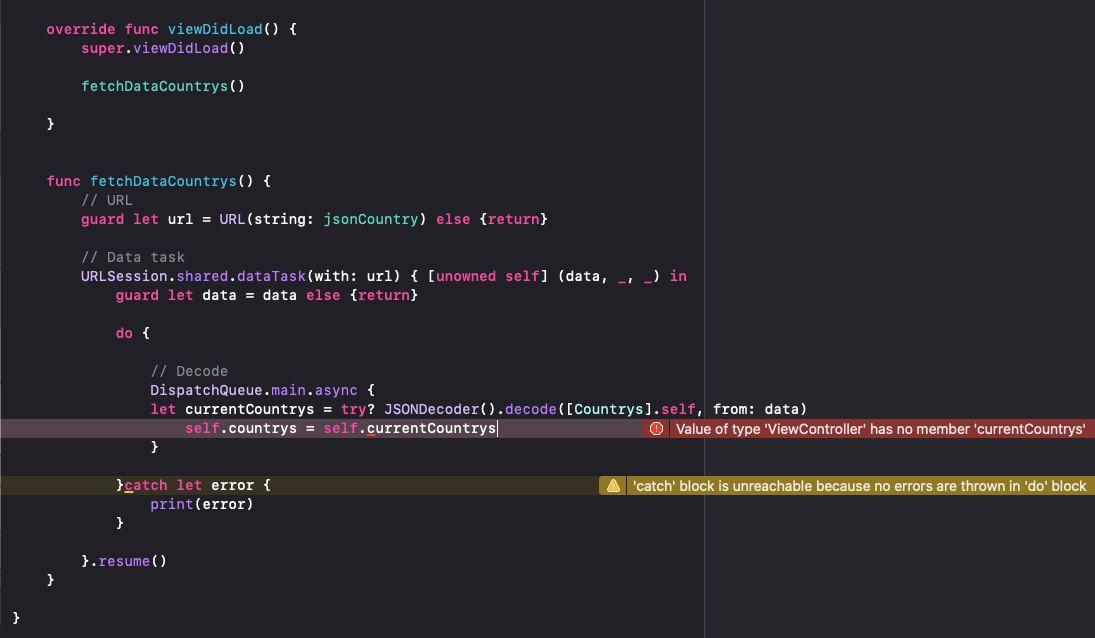Open warning message about unreachable 'catch' block

click(x=859, y=486)
